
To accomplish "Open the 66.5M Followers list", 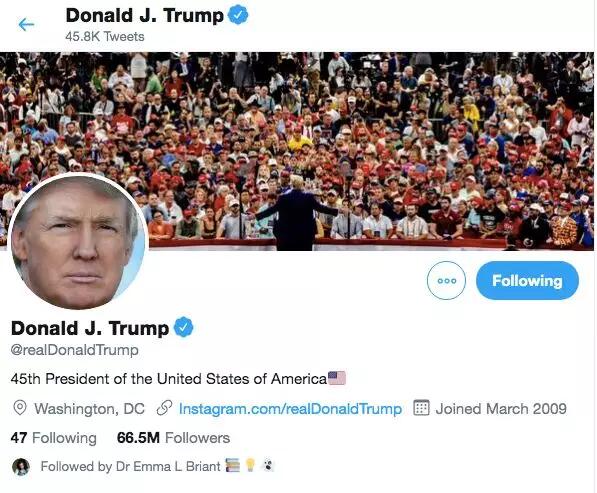I will pyautogui.click(x=173, y=437).
